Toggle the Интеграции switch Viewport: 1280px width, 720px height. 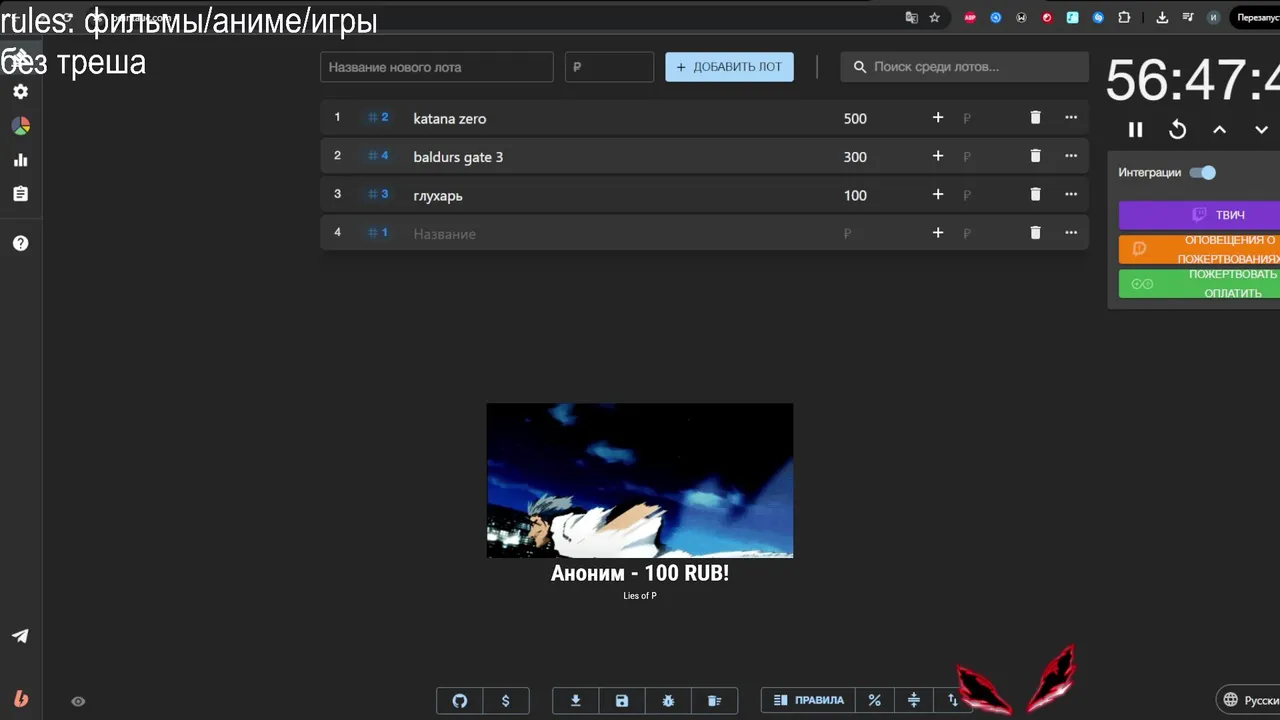tap(1203, 172)
